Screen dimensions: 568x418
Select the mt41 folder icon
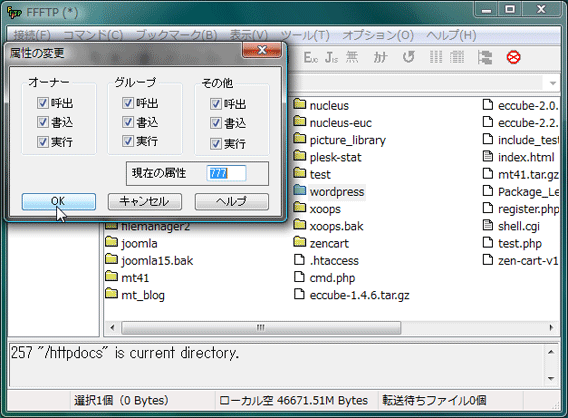pos(112,276)
